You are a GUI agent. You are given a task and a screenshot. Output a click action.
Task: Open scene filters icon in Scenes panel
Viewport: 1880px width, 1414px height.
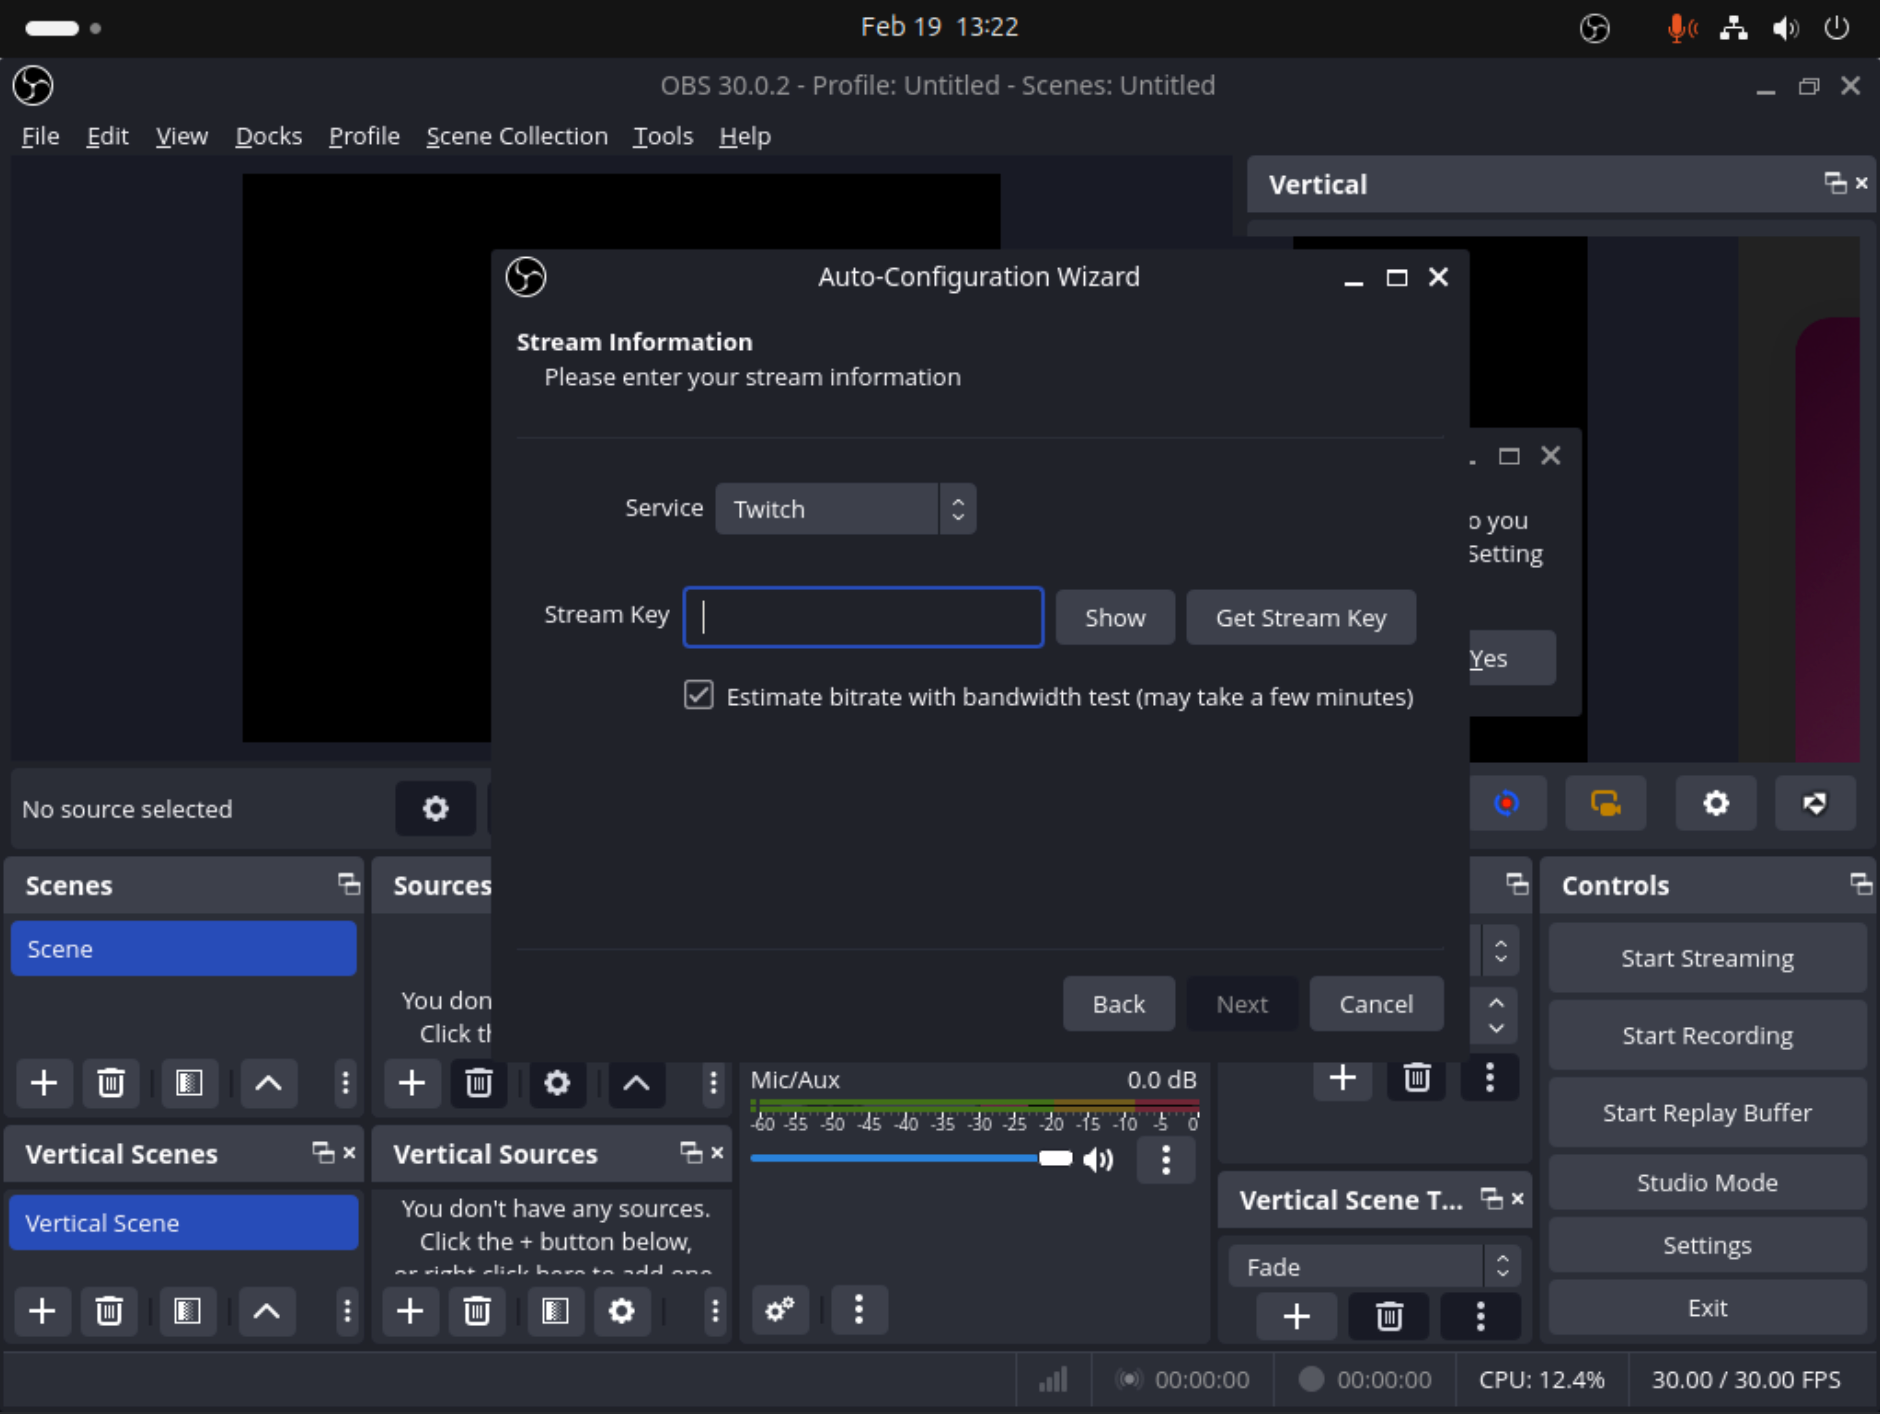tap(188, 1083)
